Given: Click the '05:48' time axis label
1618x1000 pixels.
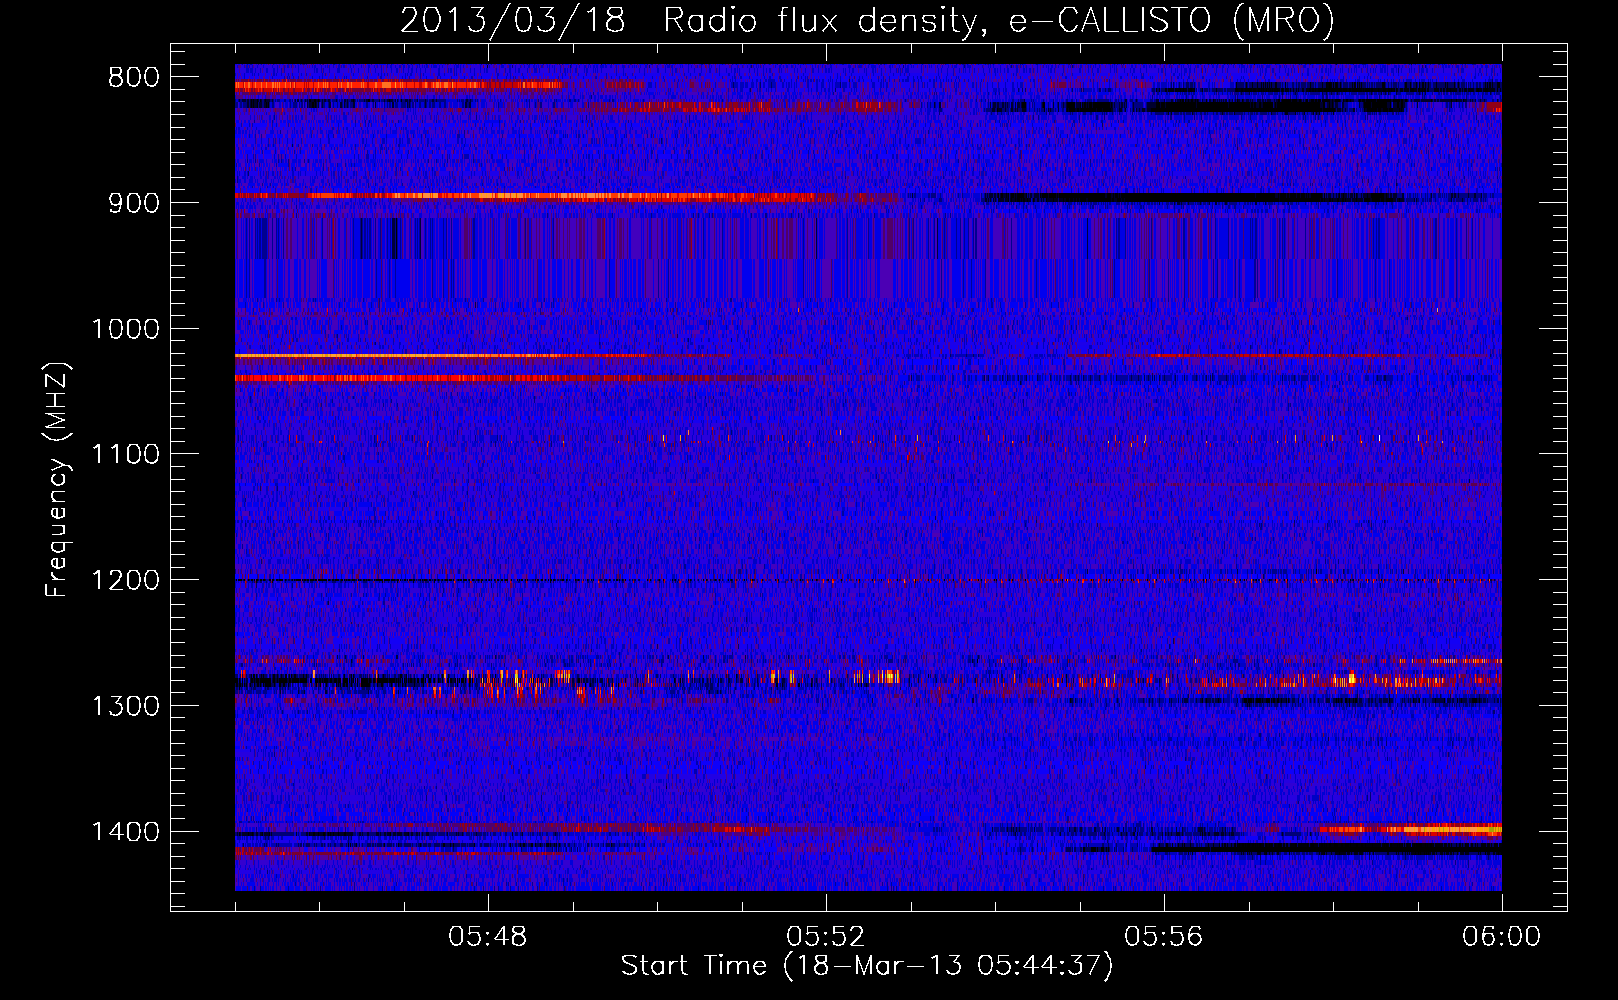Looking at the screenshot, I should point(488,937).
